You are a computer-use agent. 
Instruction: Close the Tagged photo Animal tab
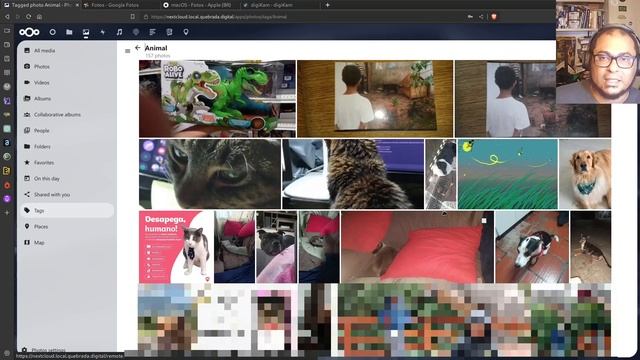click(x=77, y=5)
